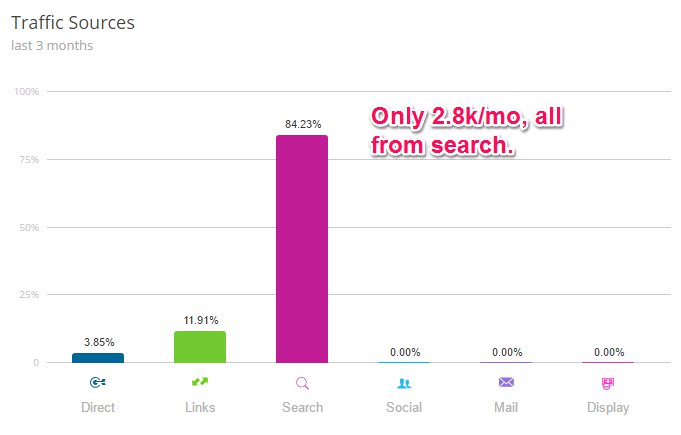The image size is (681, 435).
Task: Click the Direct label text
Action: tap(98, 407)
